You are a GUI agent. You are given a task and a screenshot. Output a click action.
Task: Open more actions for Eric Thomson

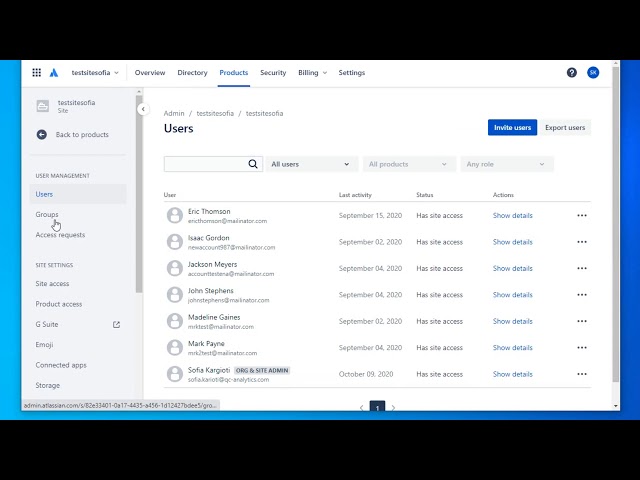(582, 216)
